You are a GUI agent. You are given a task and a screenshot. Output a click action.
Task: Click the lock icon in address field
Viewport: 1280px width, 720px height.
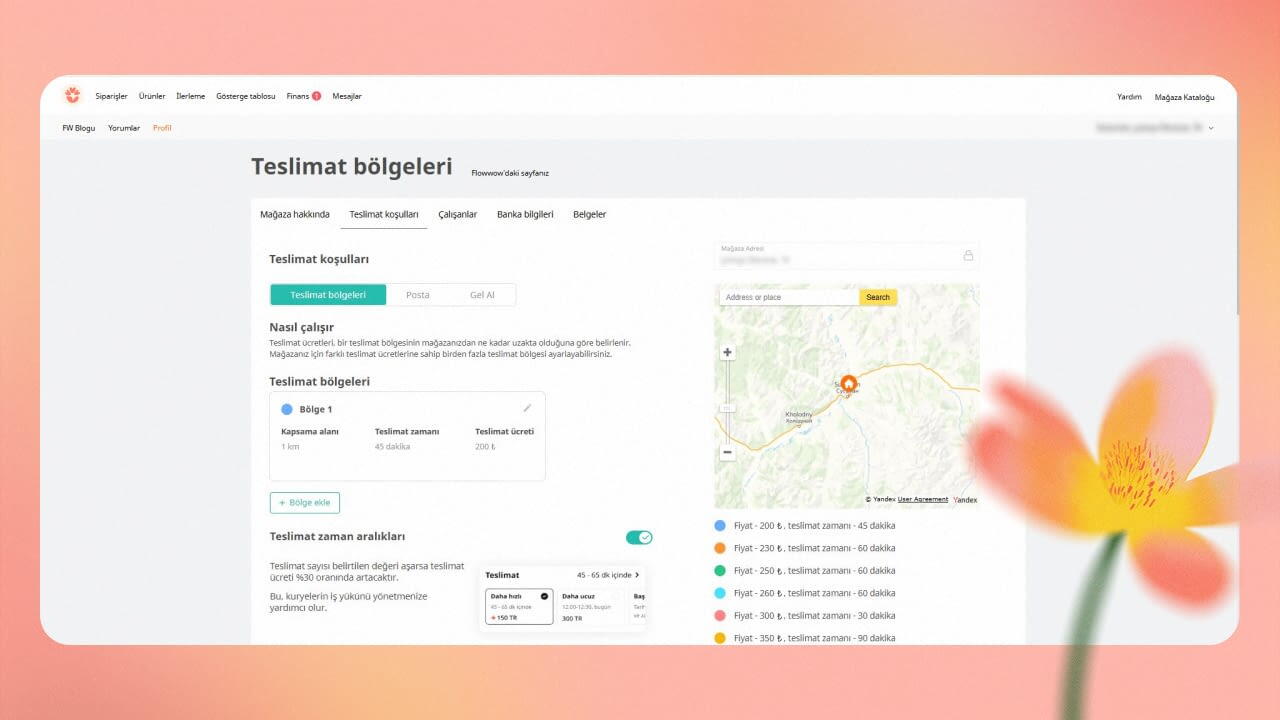pyautogui.click(x=968, y=255)
